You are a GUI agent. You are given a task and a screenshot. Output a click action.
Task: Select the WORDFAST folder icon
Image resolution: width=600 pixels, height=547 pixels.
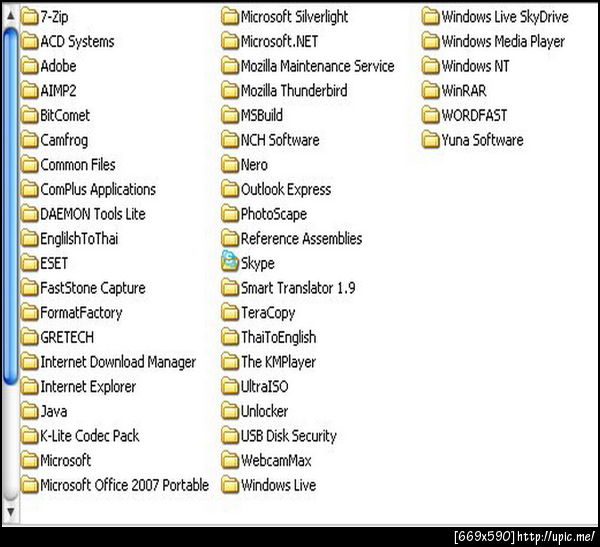click(x=430, y=116)
